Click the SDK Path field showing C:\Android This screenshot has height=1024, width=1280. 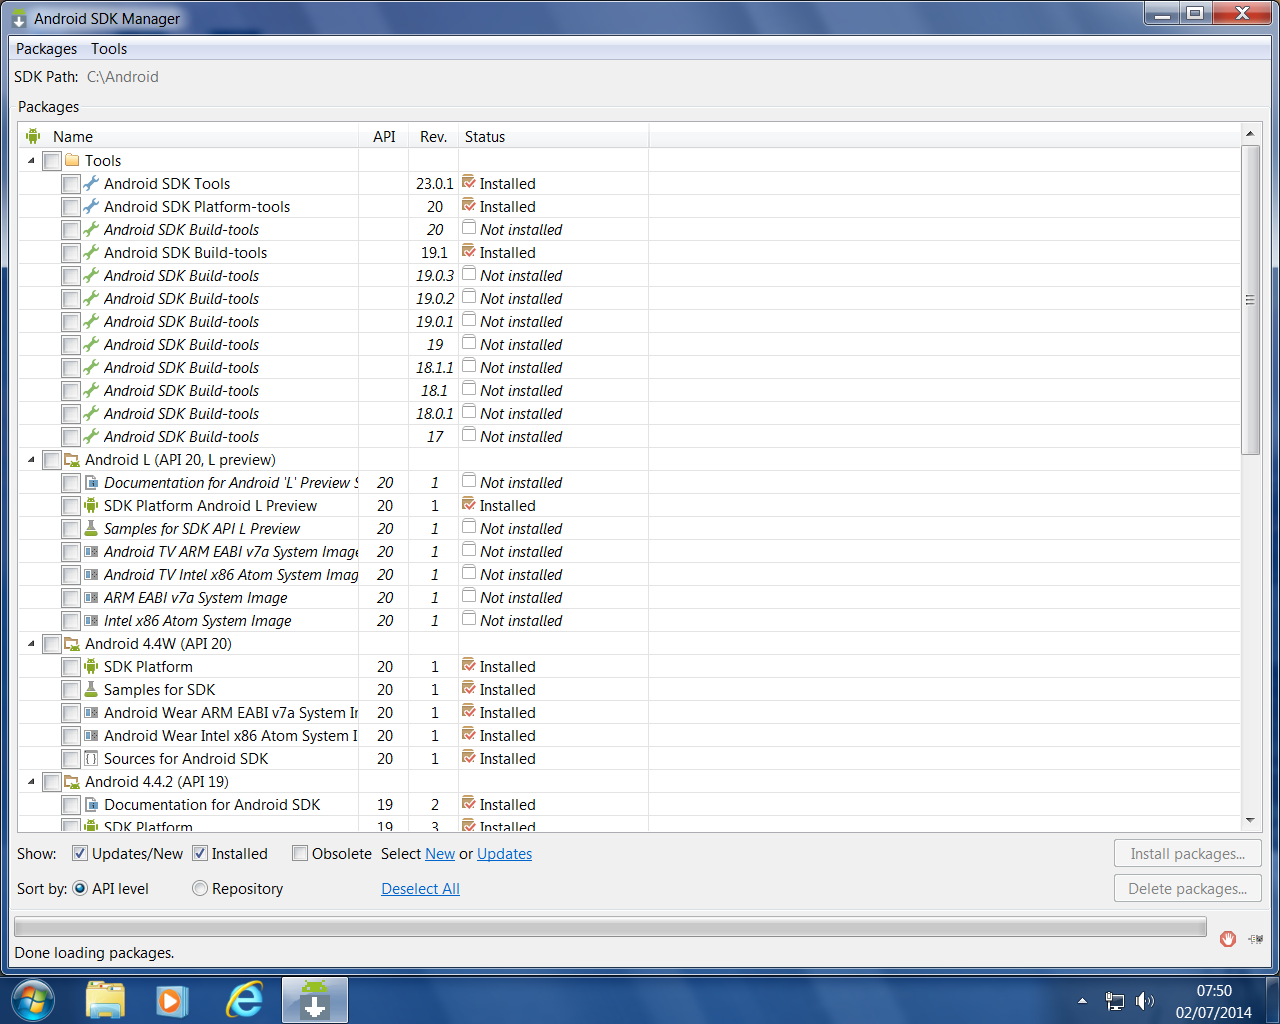point(123,77)
